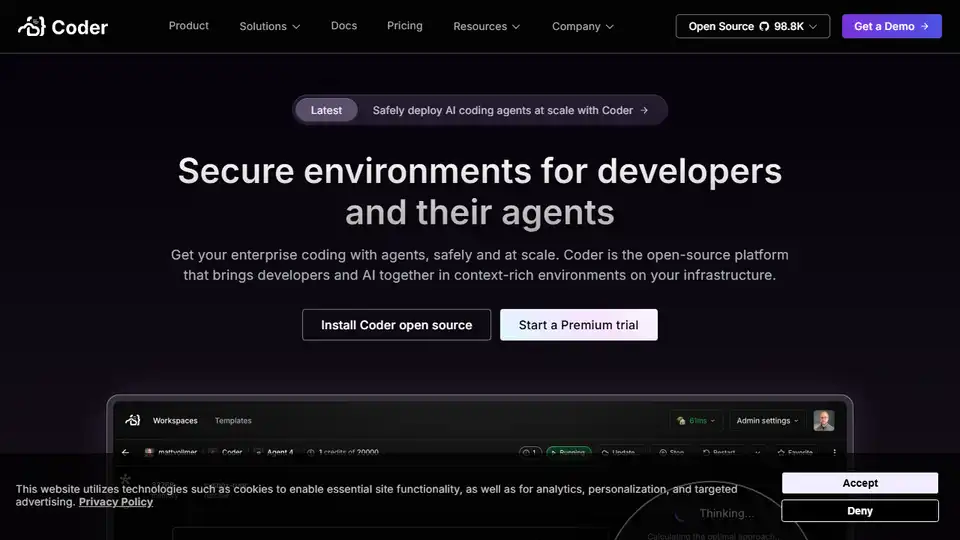
Task: Click the Coder logo in the header
Action: pyautogui.click(x=62, y=26)
